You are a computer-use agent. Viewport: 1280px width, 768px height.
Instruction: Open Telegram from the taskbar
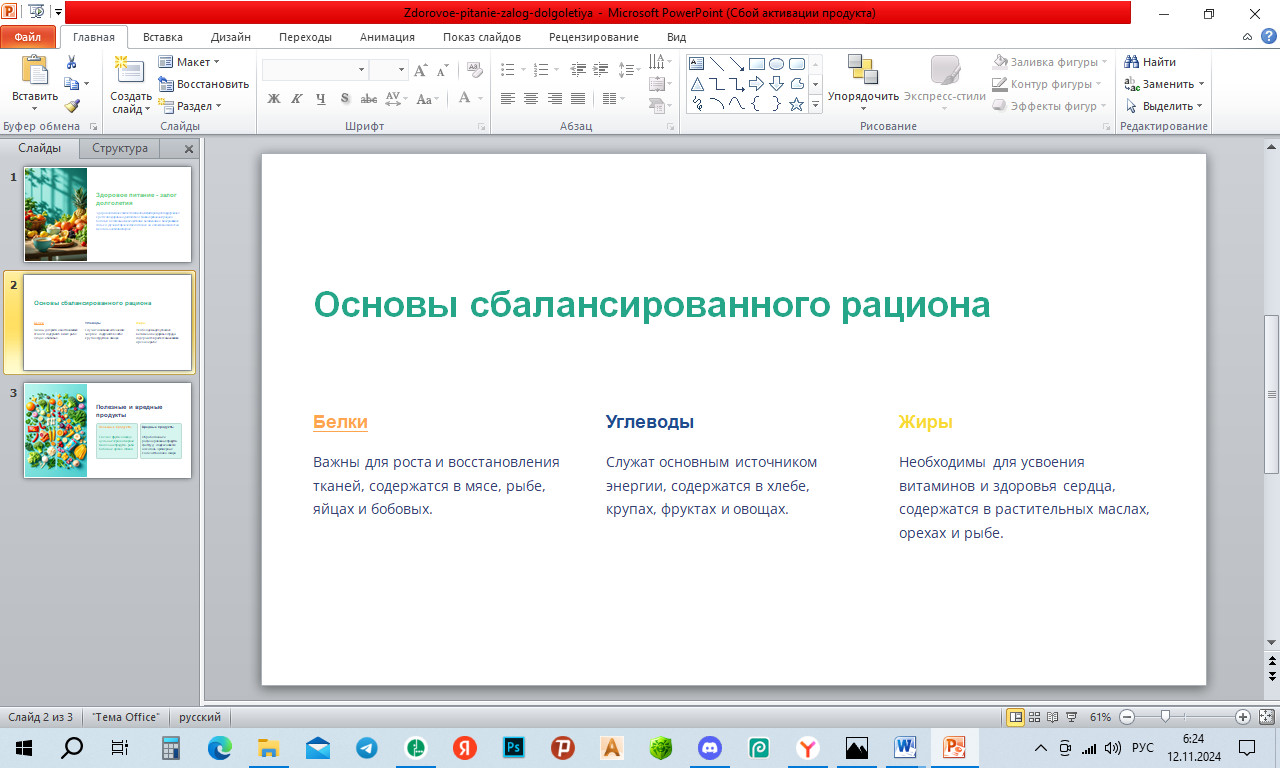tap(366, 747)
